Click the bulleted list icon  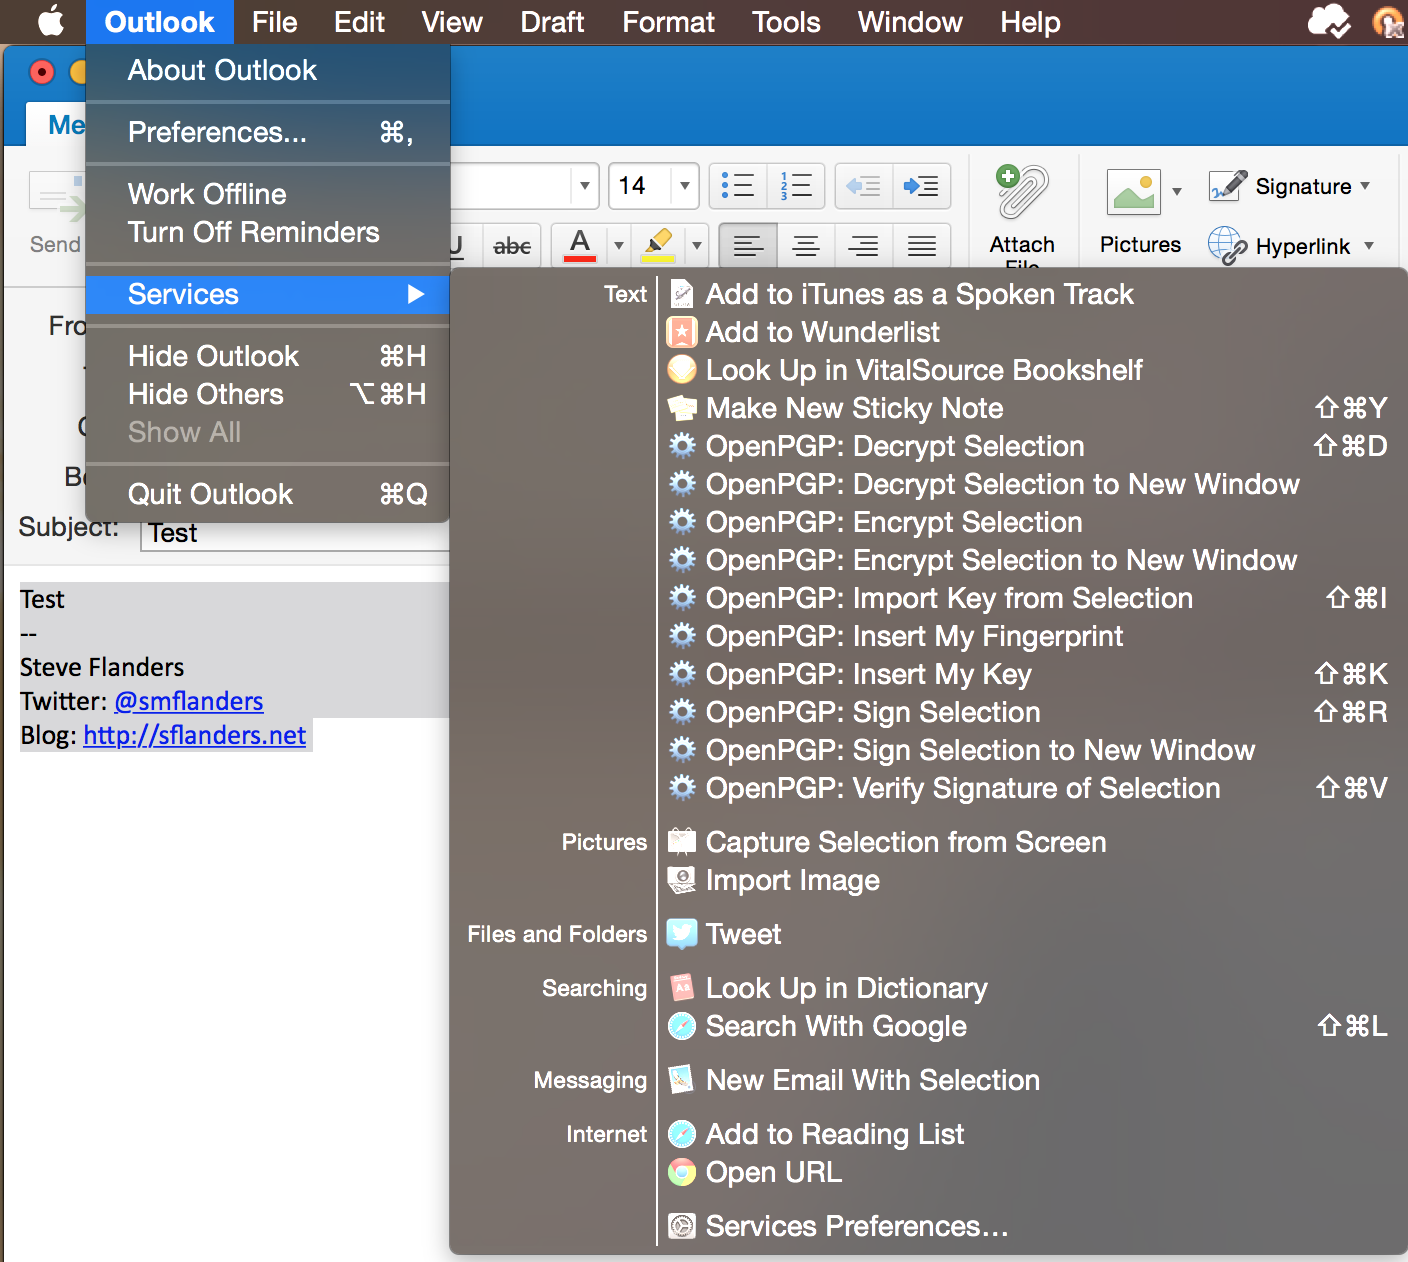point(738,186)
